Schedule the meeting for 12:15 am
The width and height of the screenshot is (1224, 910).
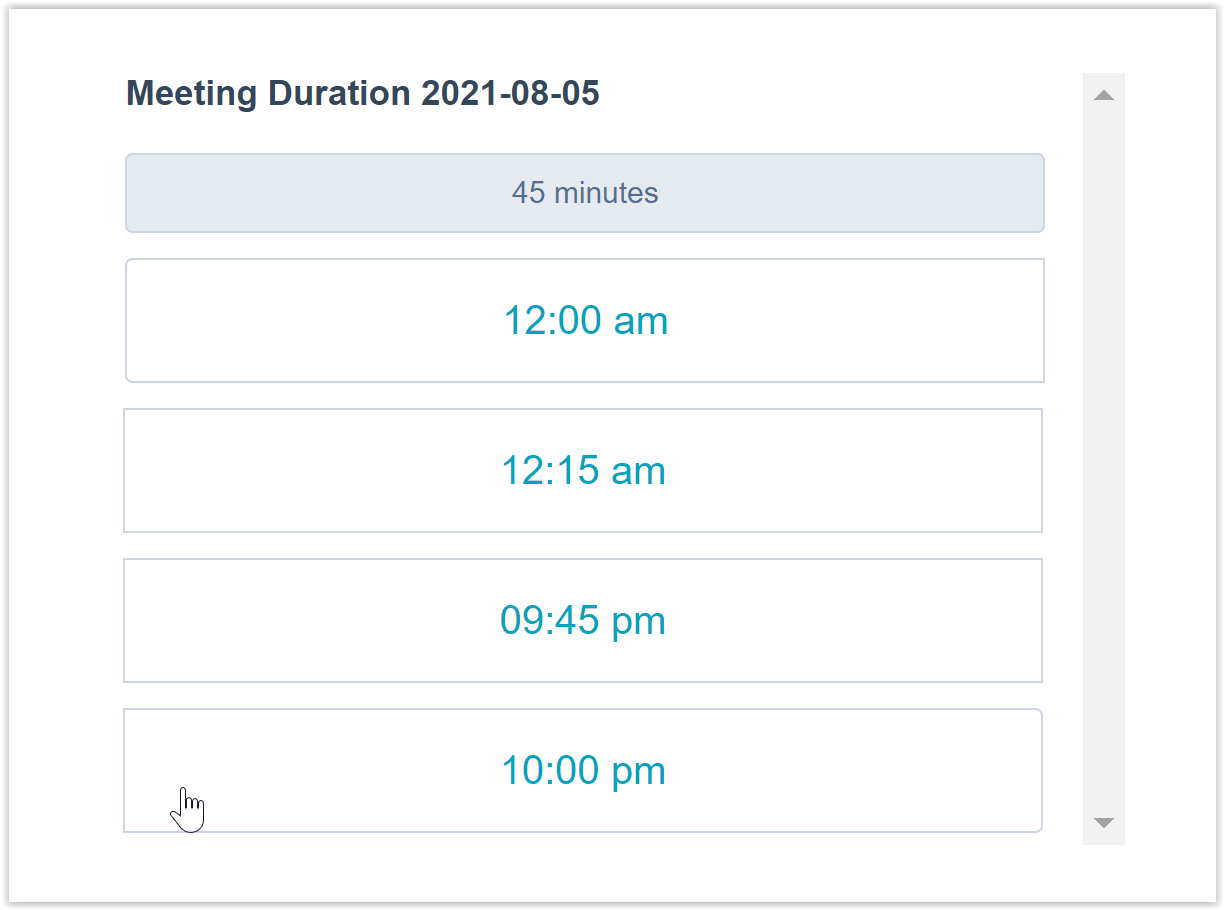[583, 471]
